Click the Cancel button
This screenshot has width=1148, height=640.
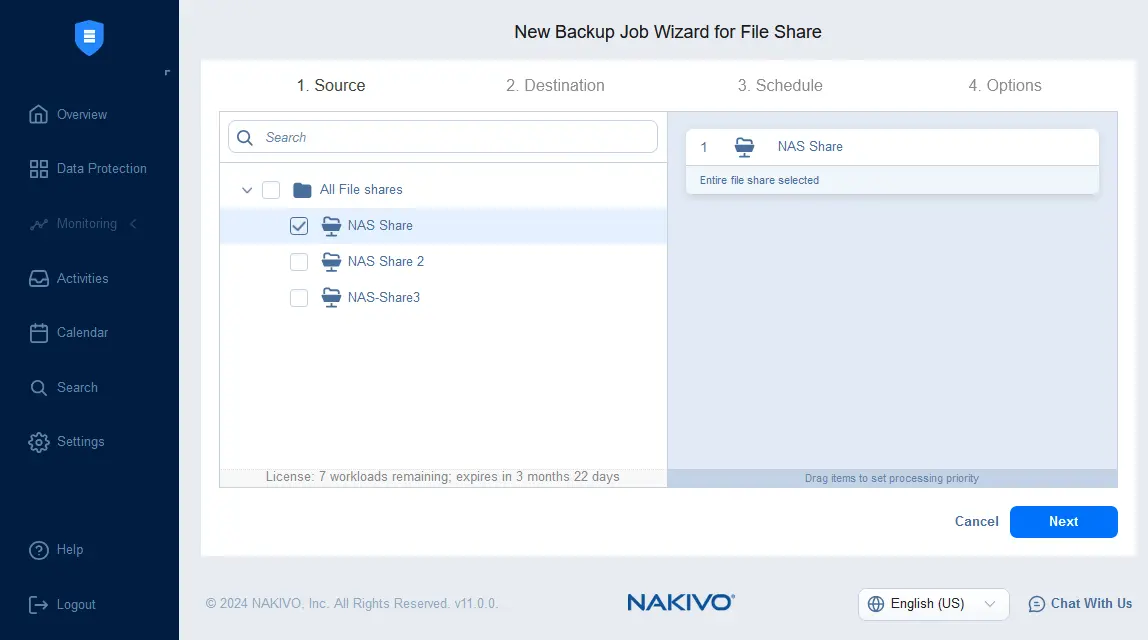point(976,522)
